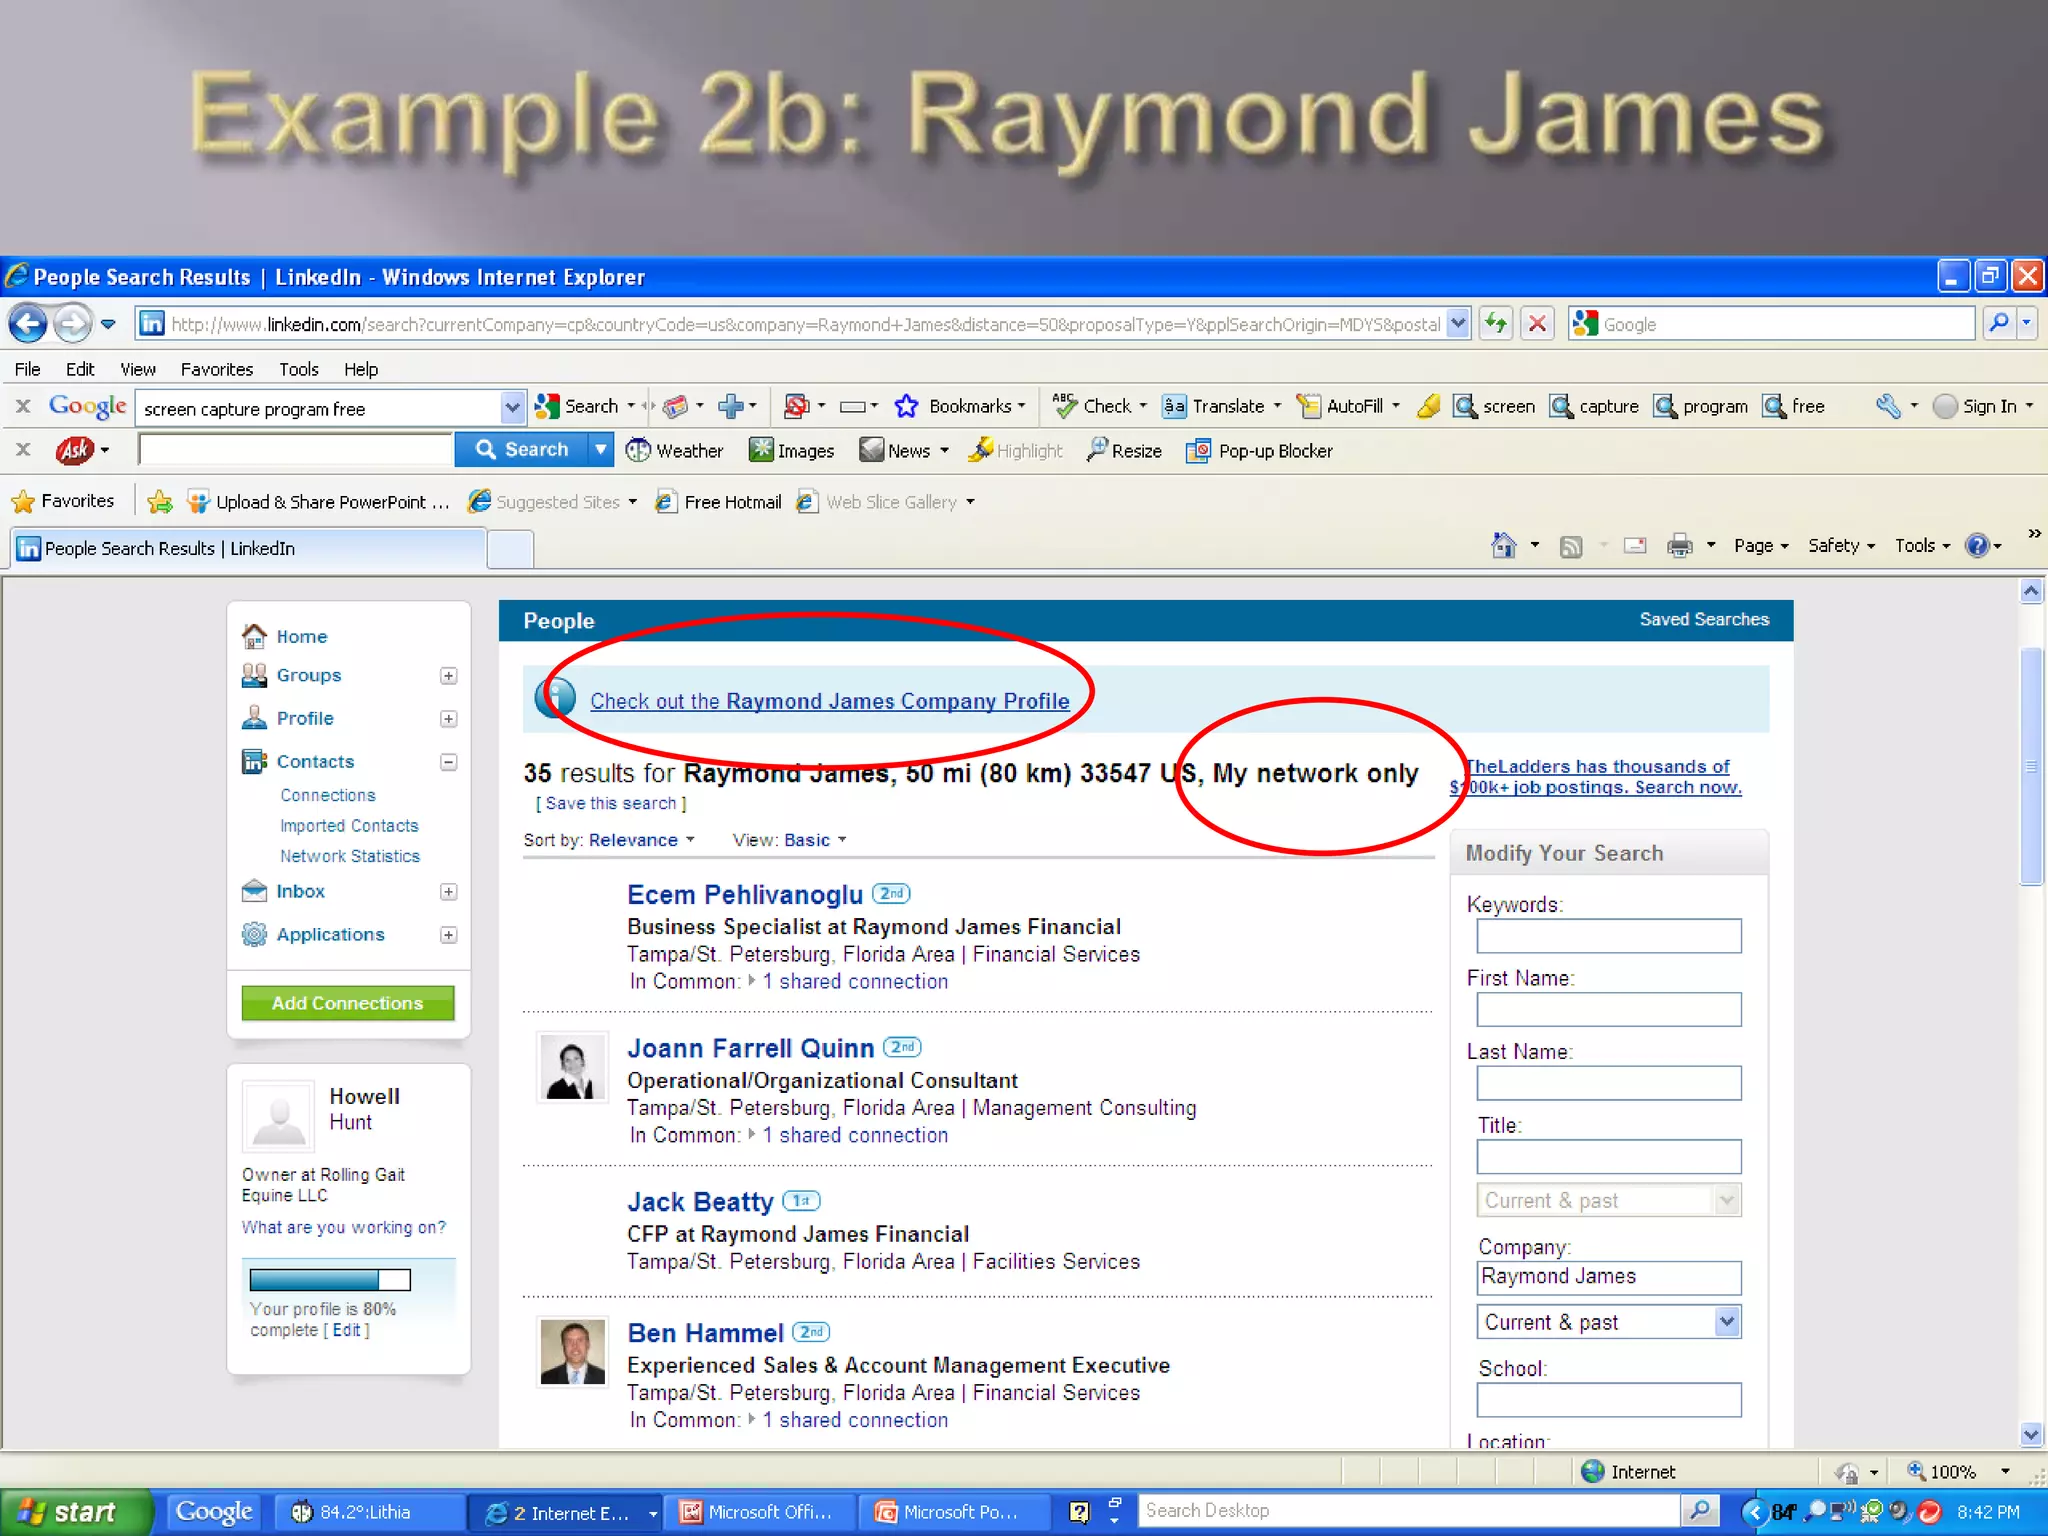Click the page vertical scrollbar thumb
This screenshot has width=2048, height=1536.
[x=2031, y=767]
